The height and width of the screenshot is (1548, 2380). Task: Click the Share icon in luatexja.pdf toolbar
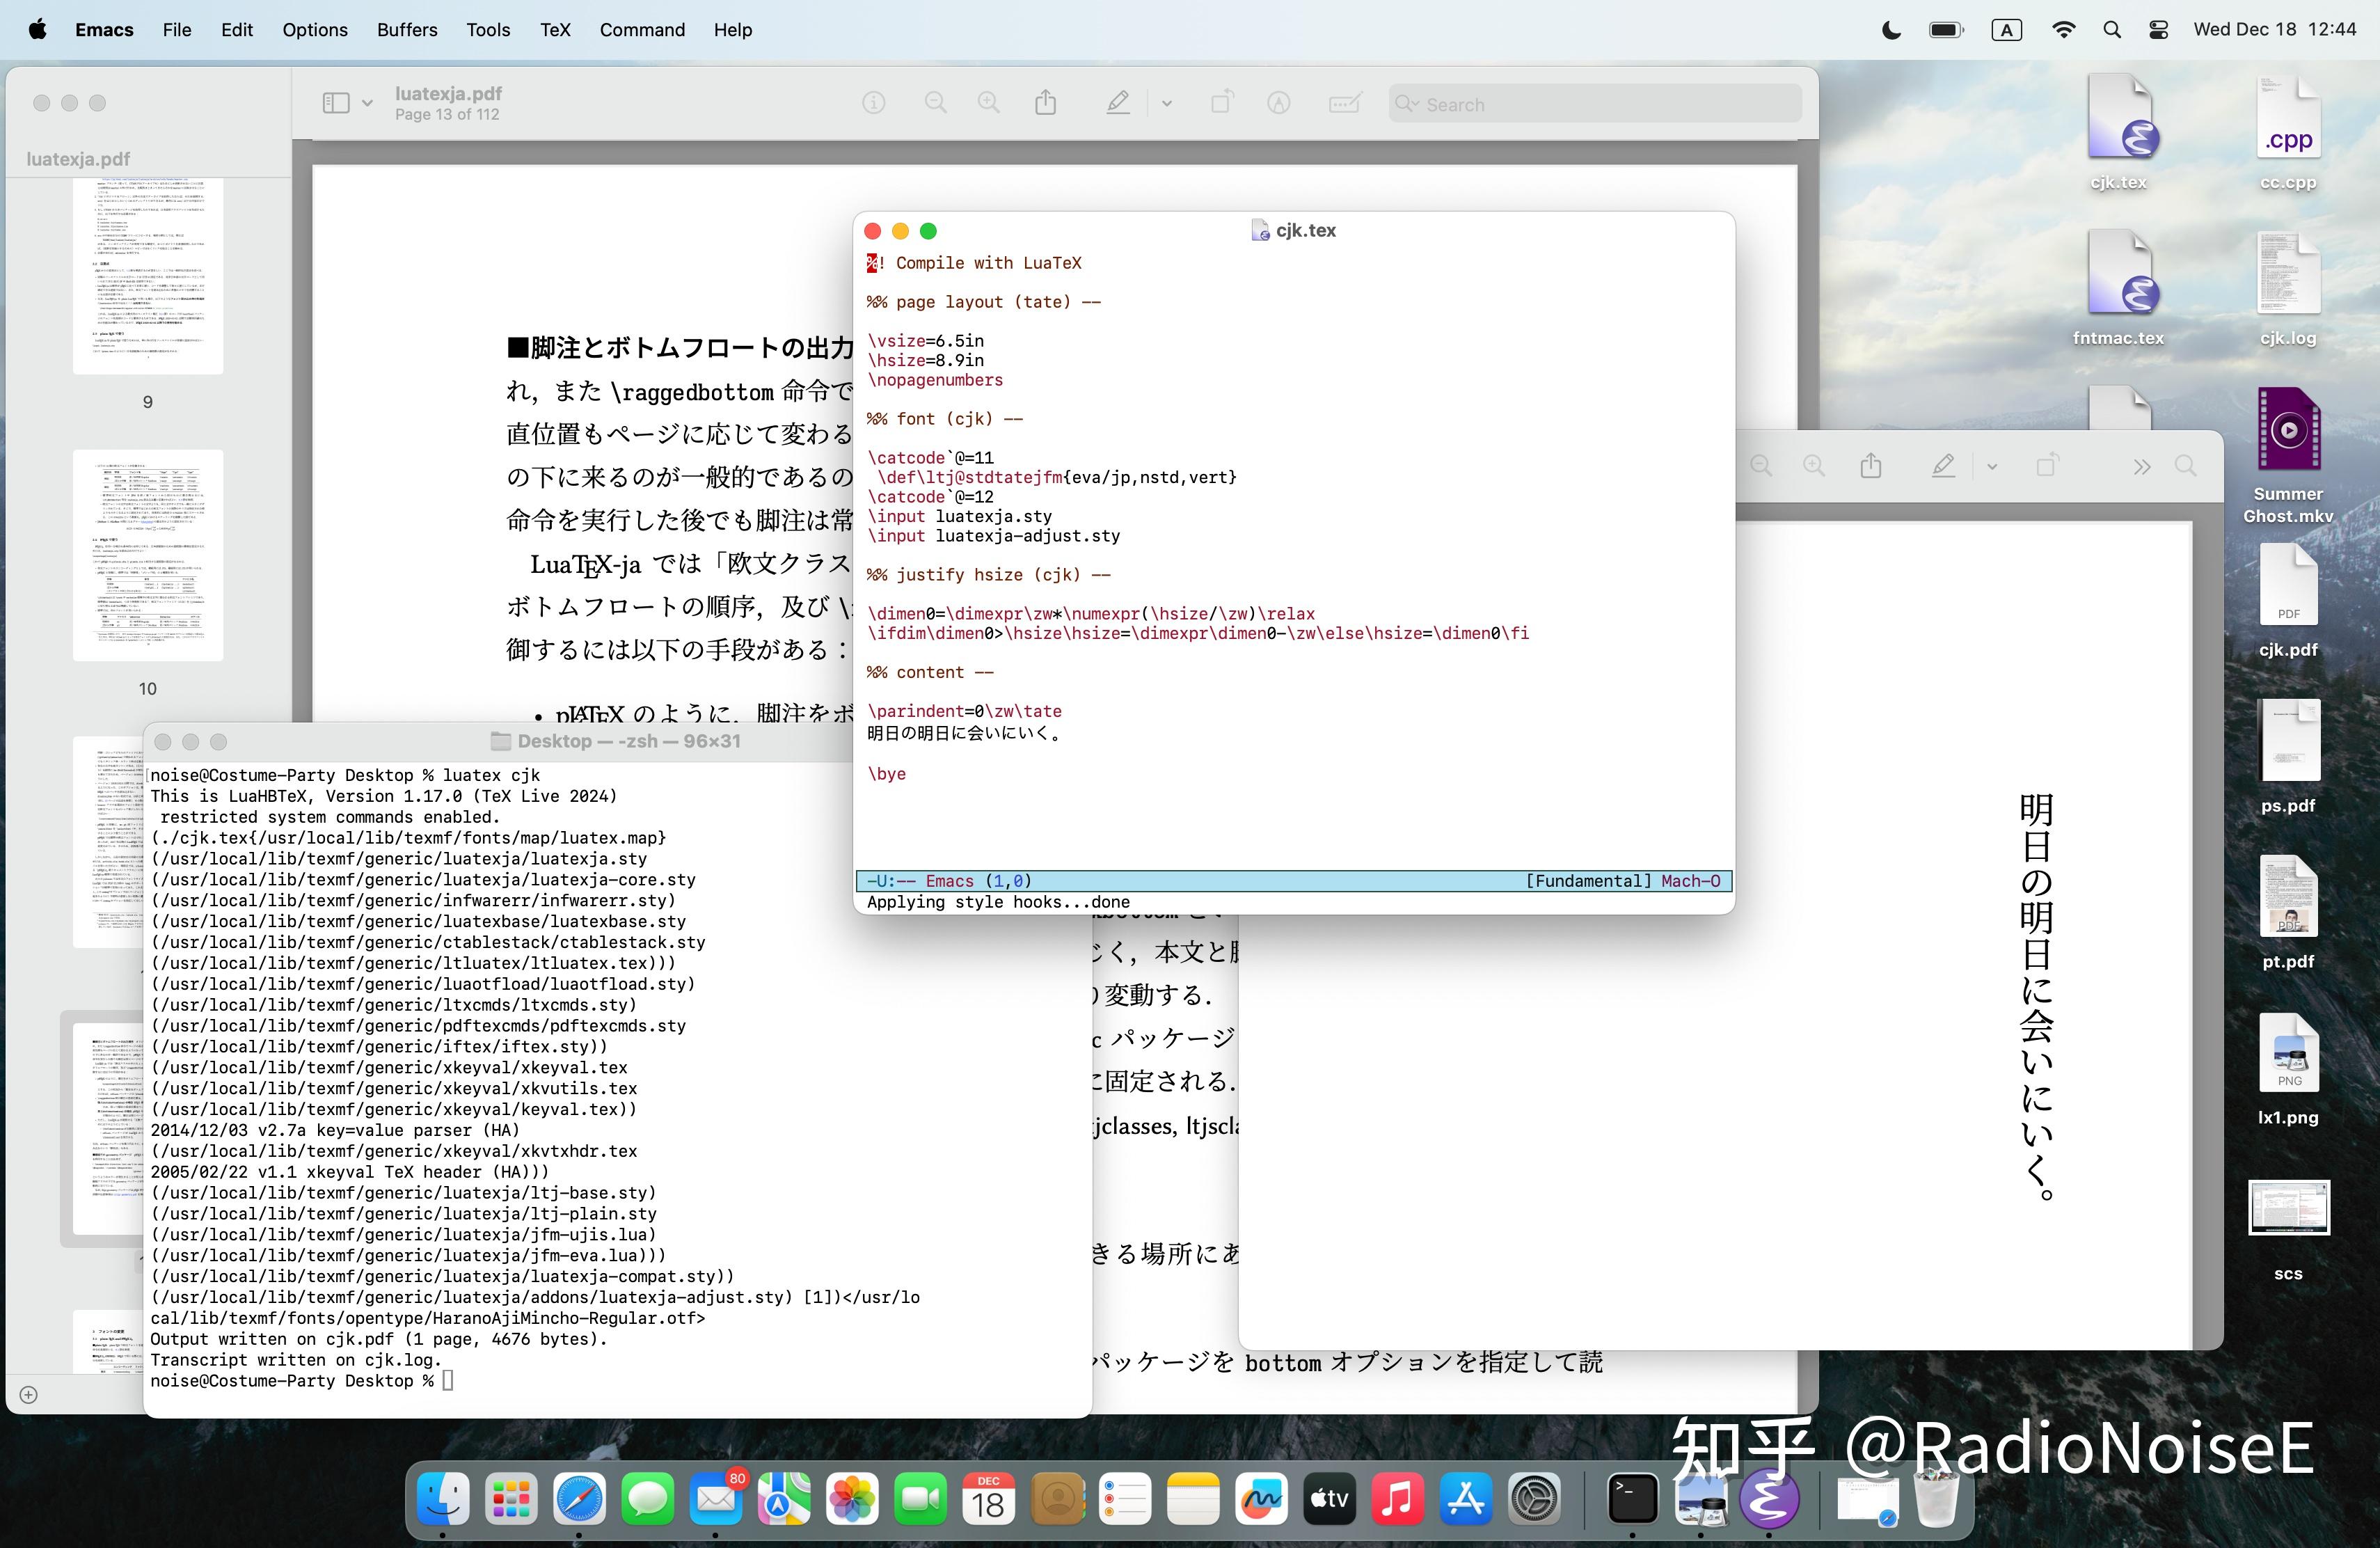click(1045, 103)
